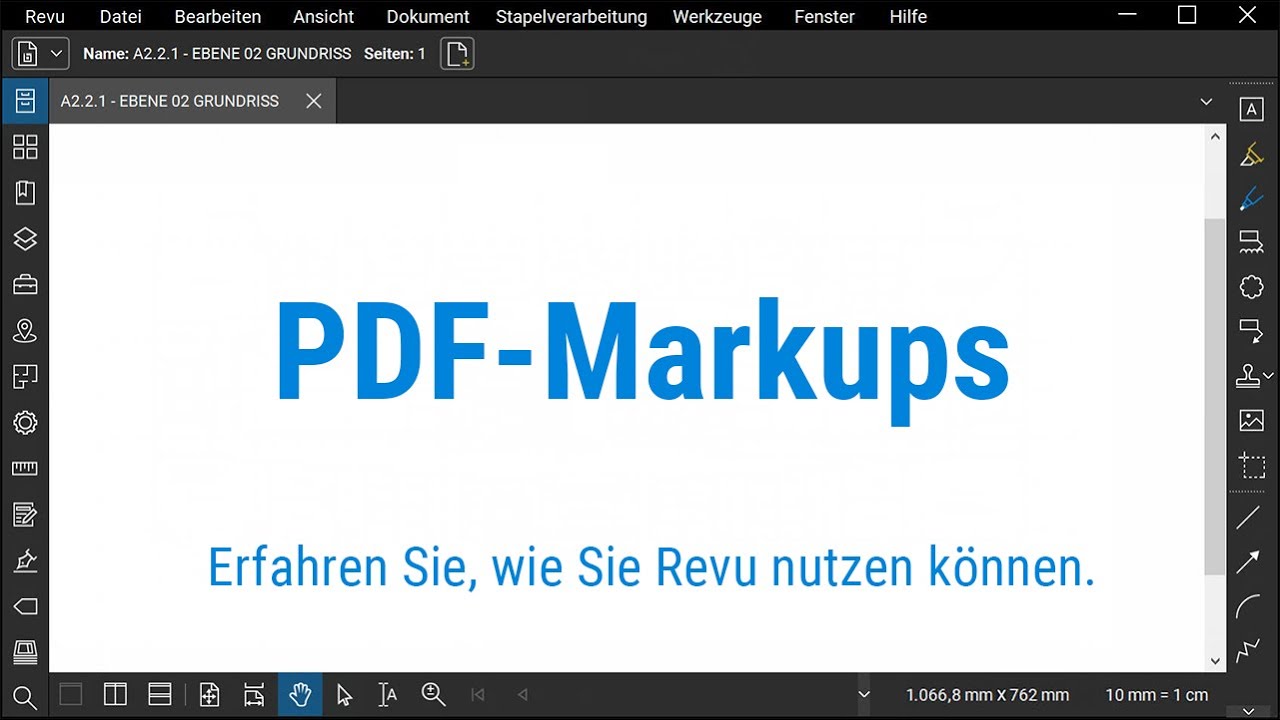Click scrollbar up arrow

(x=1216, y=137)
